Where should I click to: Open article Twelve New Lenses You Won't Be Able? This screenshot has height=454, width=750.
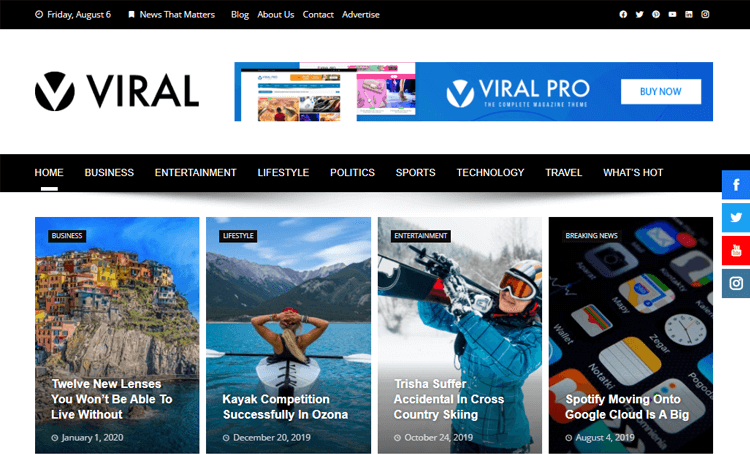[112, 399]
